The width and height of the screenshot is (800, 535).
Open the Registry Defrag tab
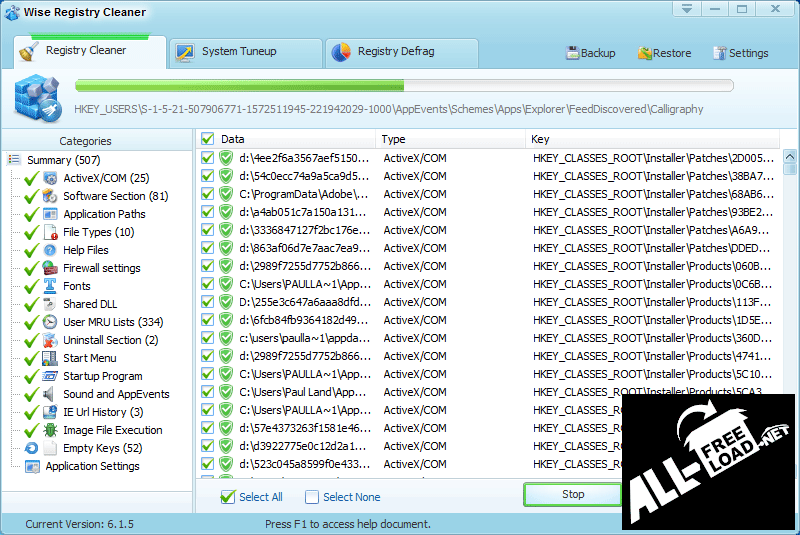(x=395, y=51)
